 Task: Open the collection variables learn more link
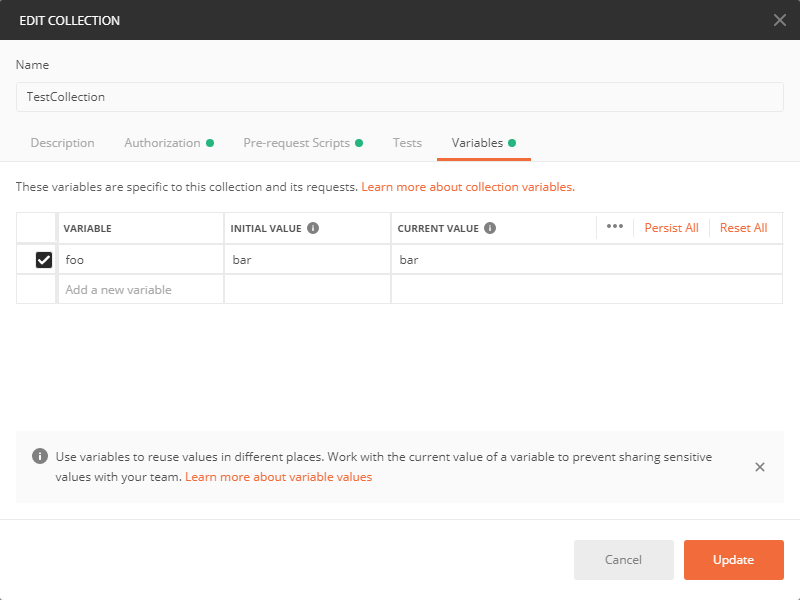[468, 186]
